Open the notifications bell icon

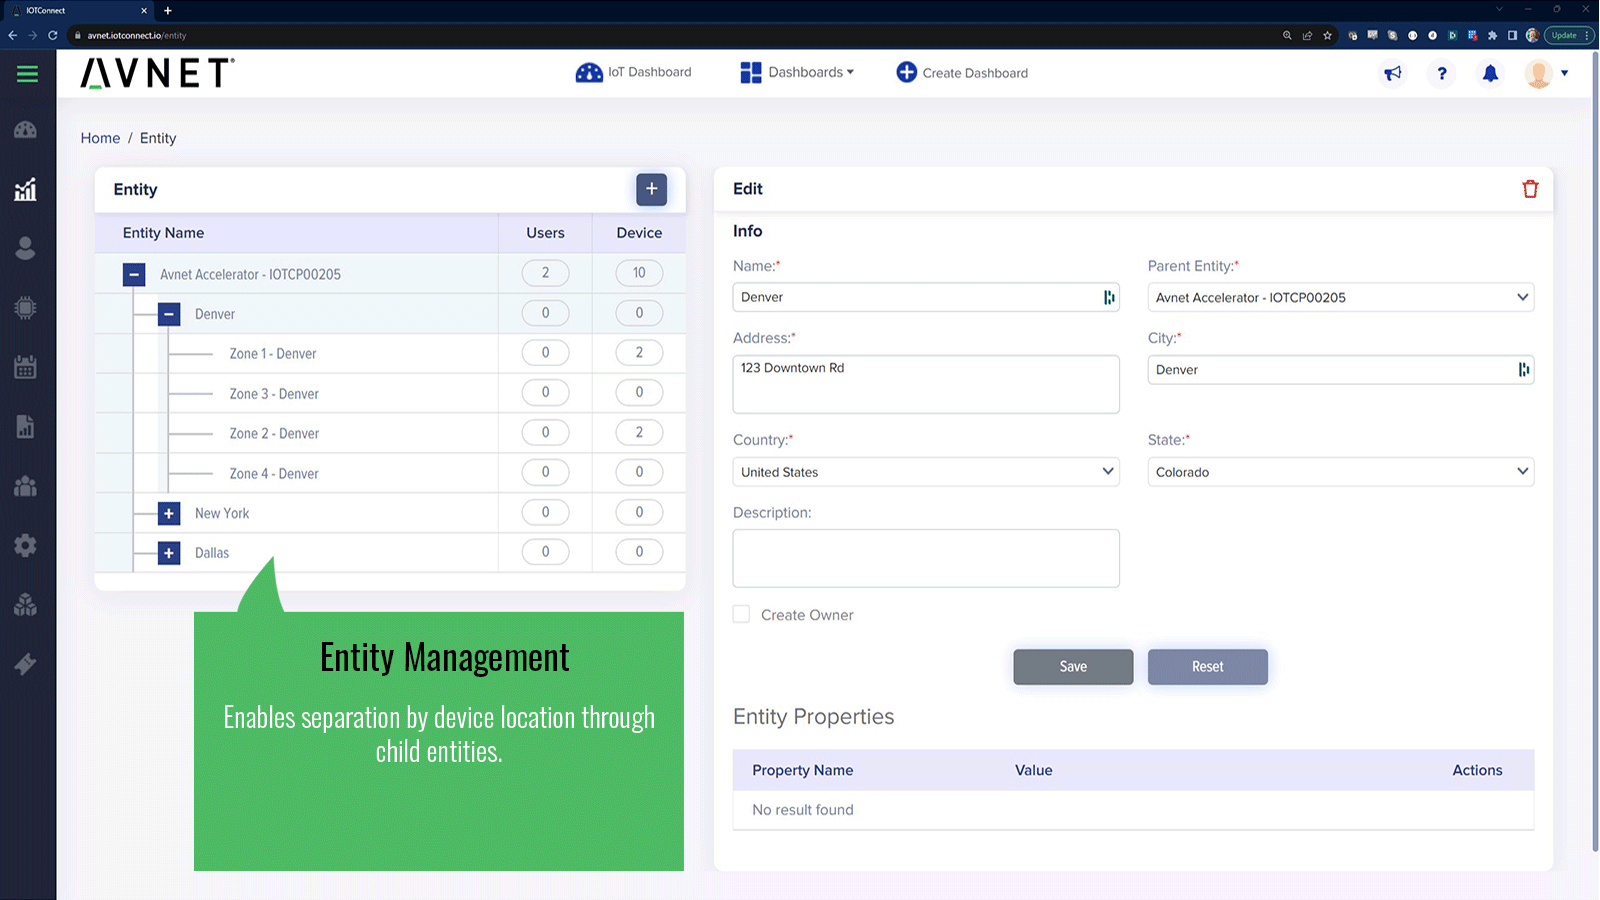point(1490,73)
